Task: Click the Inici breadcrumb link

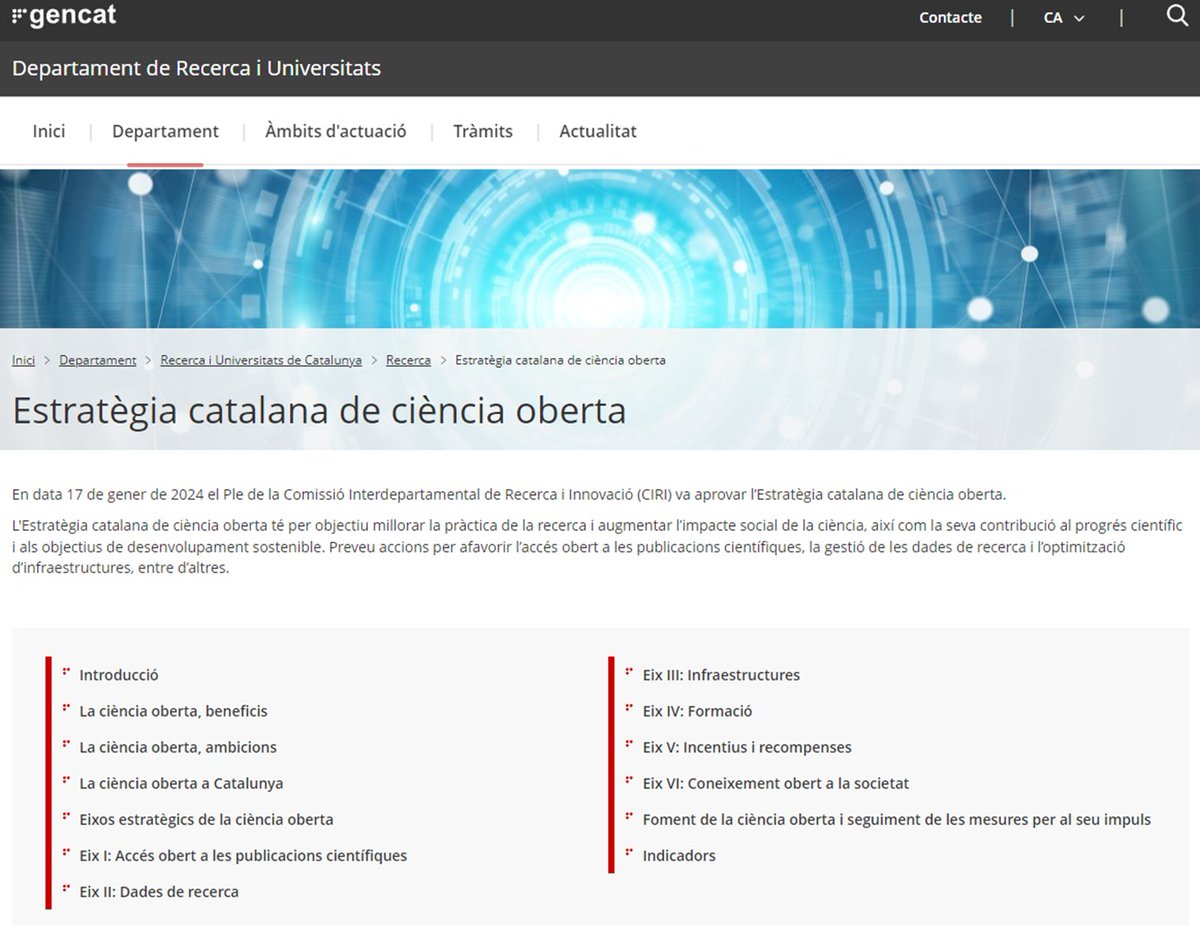Action: point(23,360)
